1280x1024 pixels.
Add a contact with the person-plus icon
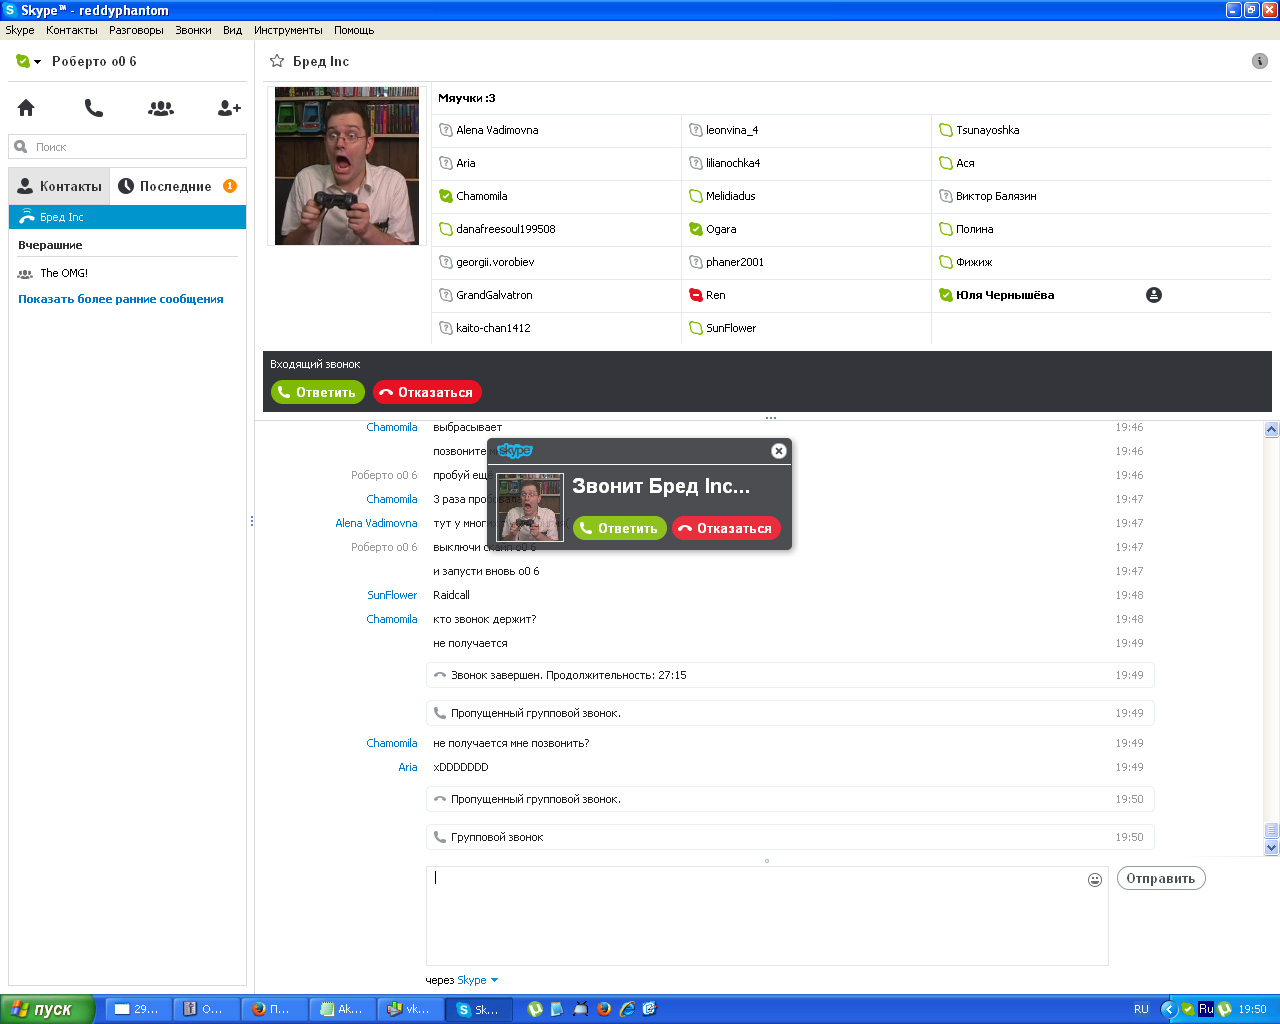[x=229, y=108]
